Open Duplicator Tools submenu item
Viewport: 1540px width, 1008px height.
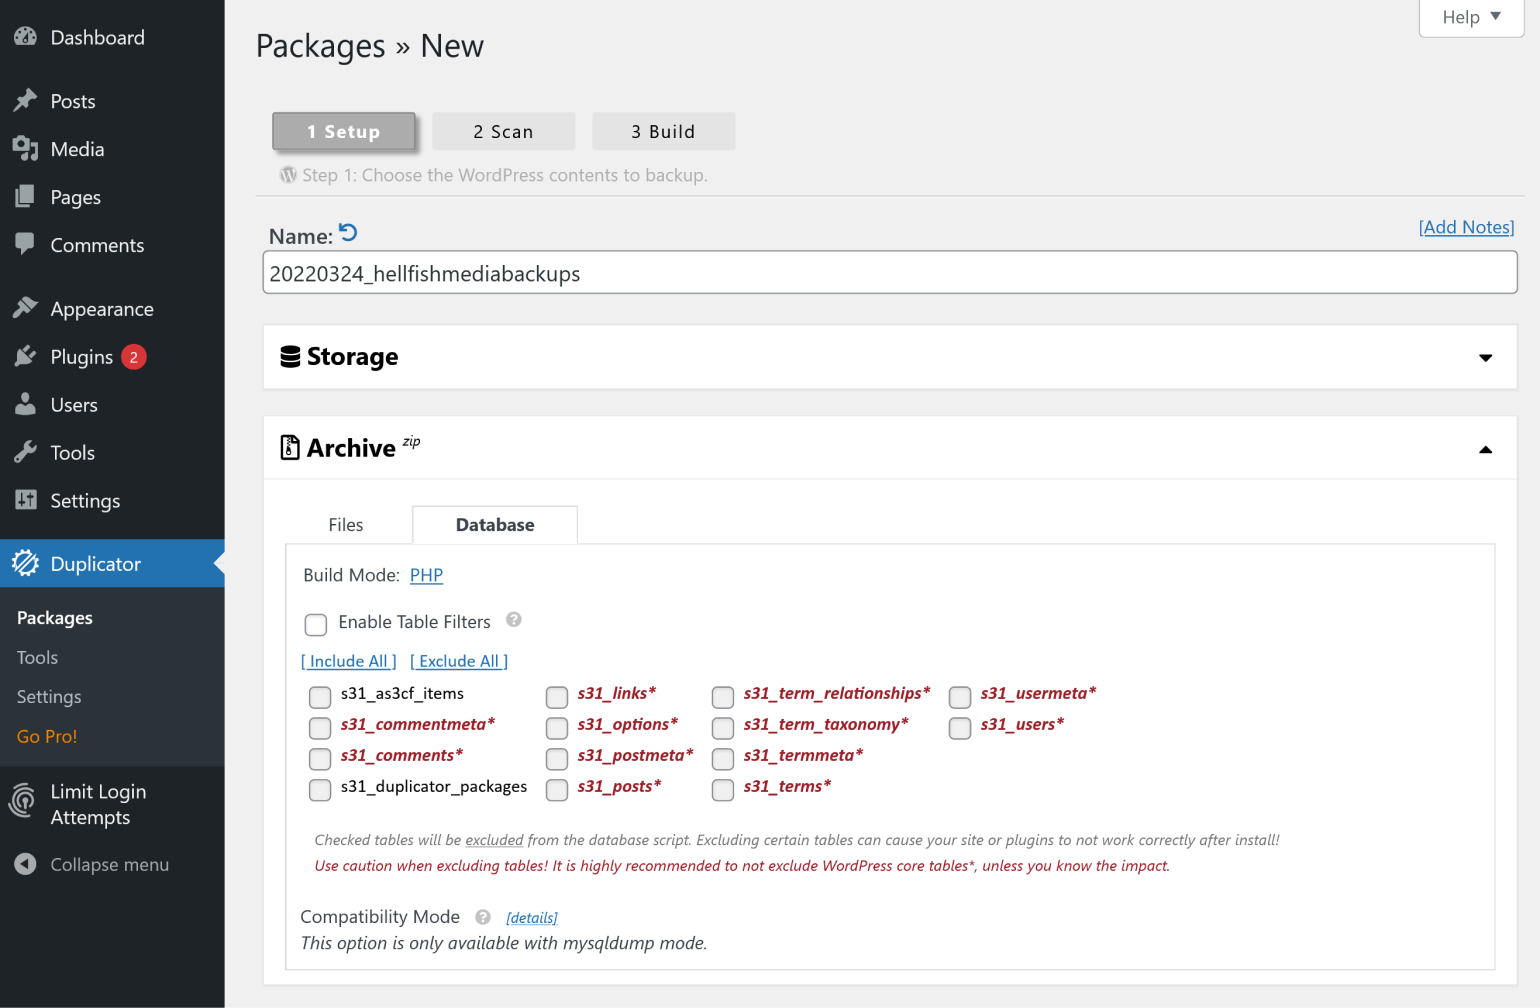click(37, 657)
